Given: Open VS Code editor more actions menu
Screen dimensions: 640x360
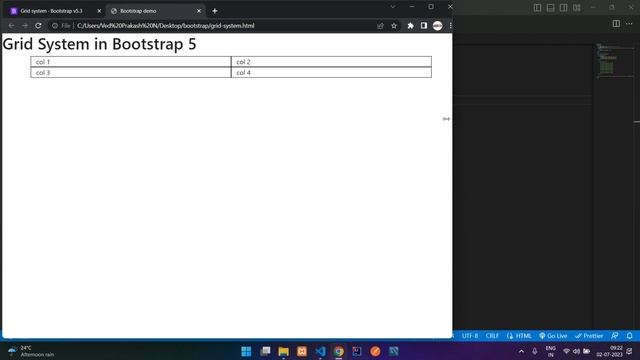Looking at the screenshot, I should pyautogui.click(x=629, y=23).
